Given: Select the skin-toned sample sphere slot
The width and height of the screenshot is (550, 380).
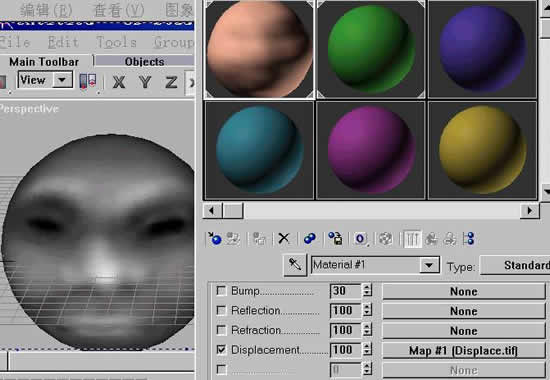Looking at the screenshot, I should click(259, 49).
